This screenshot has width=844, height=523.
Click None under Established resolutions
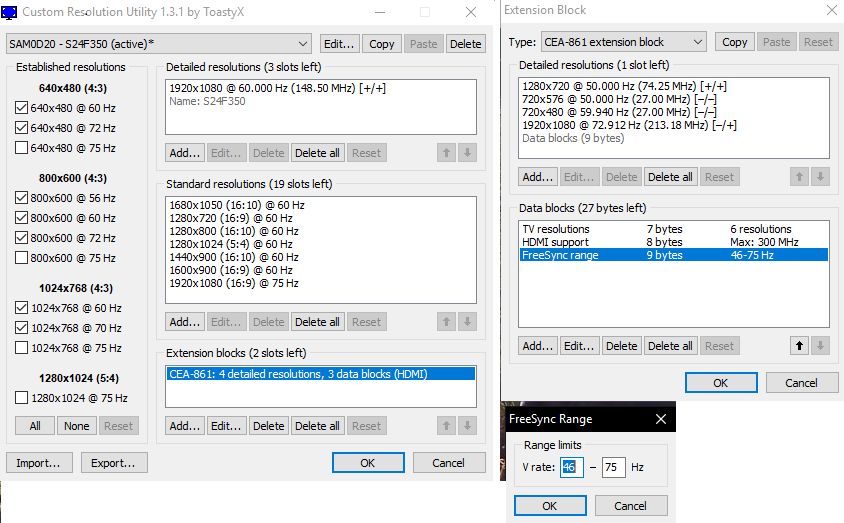pyautogui.click(x=76, y=426)
